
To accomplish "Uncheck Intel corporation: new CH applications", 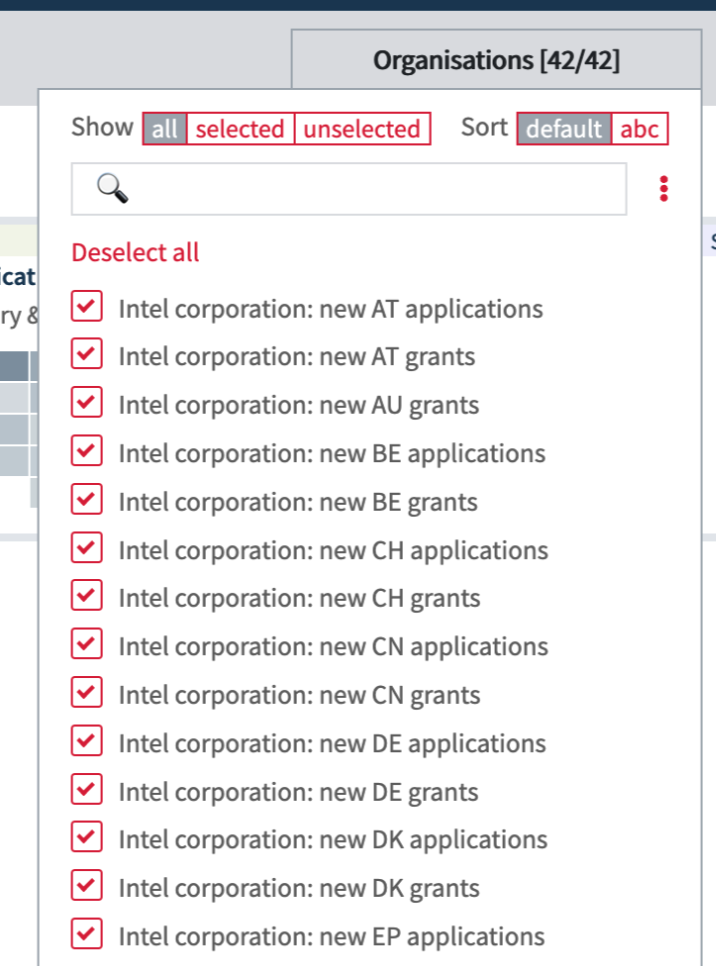I will [86, 547].
